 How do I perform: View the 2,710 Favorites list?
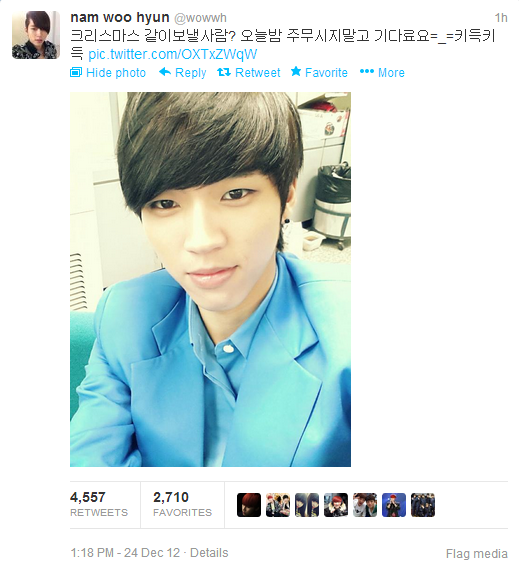pyautogui.click(x=182, y=505)
